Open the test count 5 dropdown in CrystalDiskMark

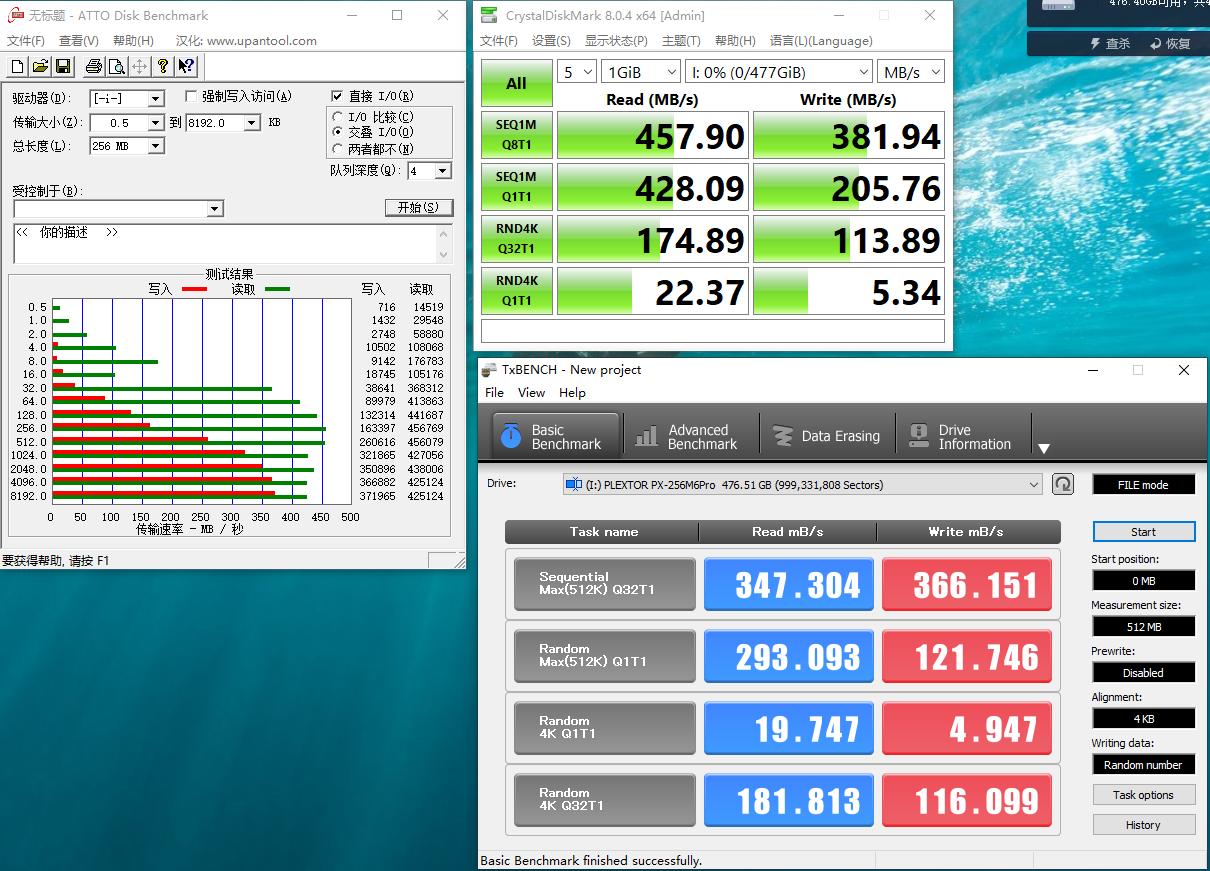pos(577,72)
